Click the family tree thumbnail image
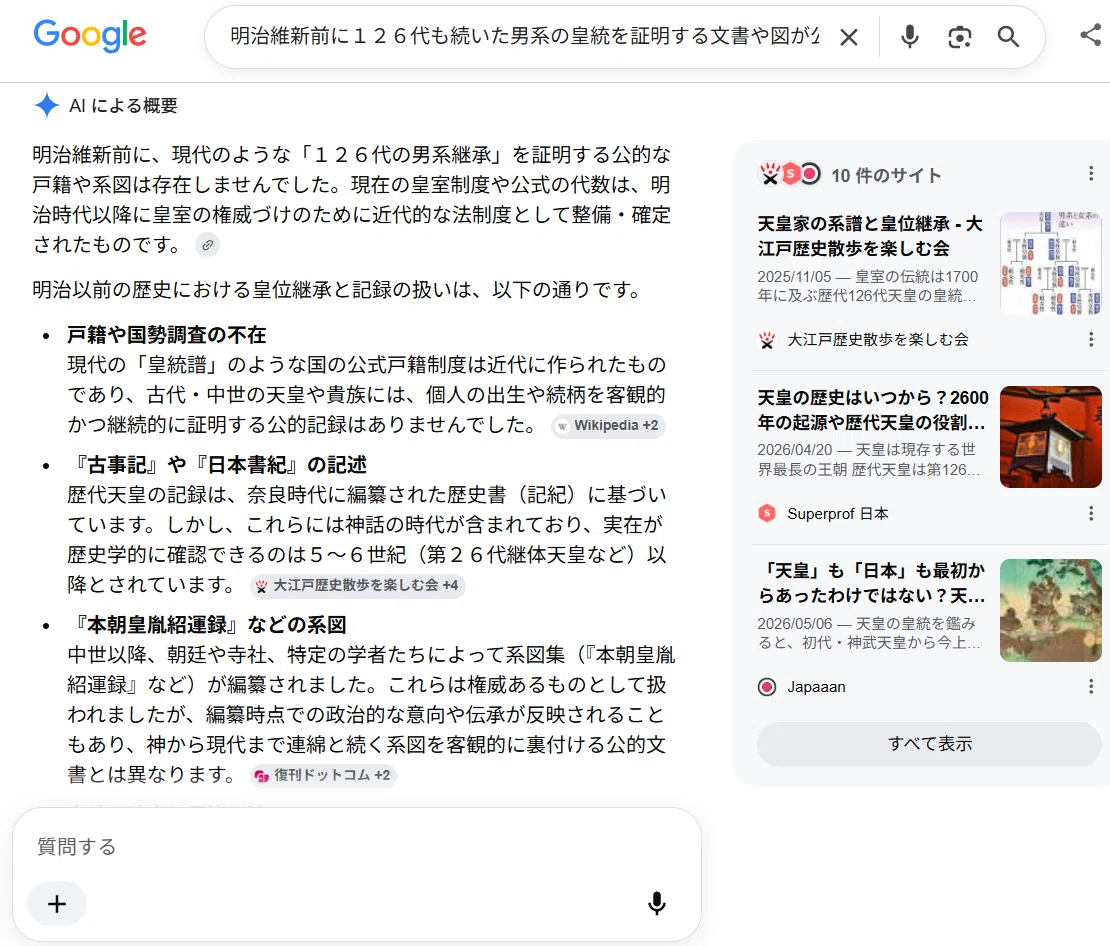The height and width of the screenshot is (946, 1110). (1051, 263)
